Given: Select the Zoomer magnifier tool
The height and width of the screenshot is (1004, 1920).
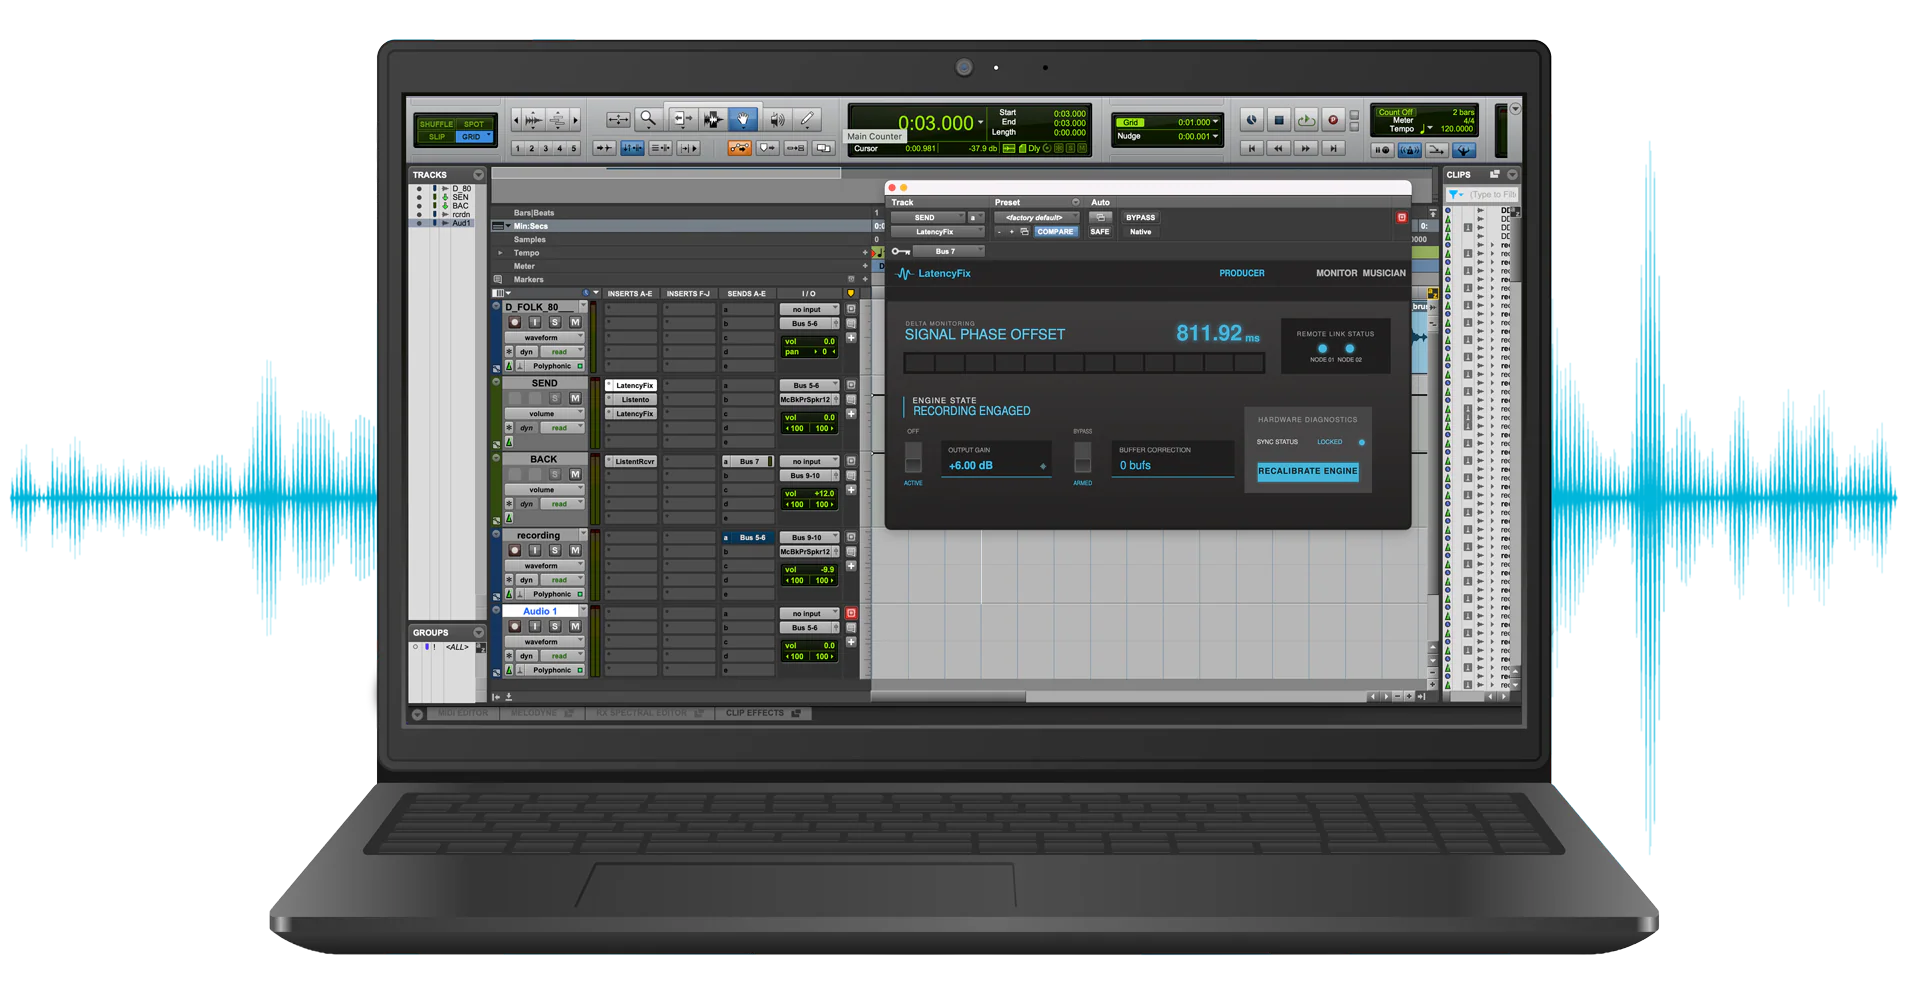Looking at the screenshot, I should pos(648,119).
